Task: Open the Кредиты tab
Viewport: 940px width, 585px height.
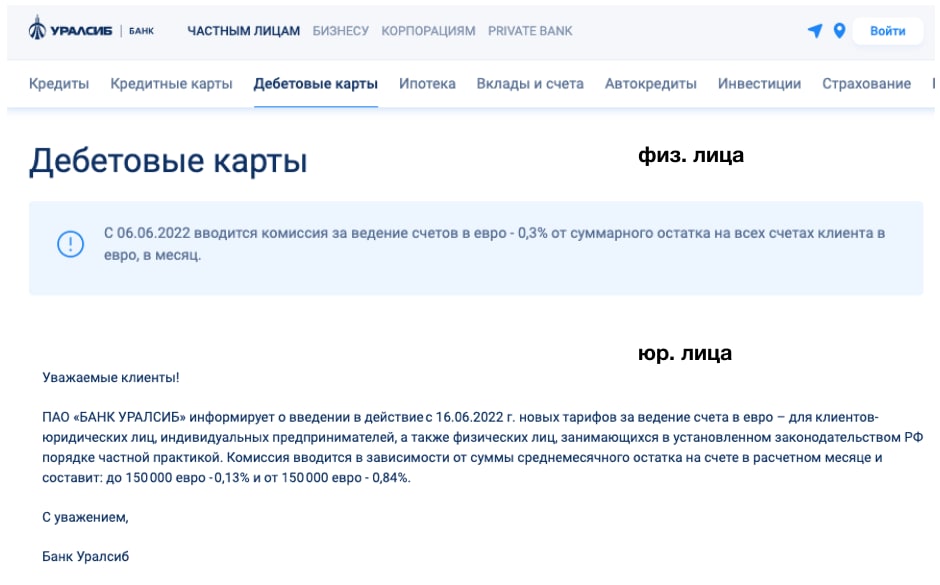Action: pos(59,84)
